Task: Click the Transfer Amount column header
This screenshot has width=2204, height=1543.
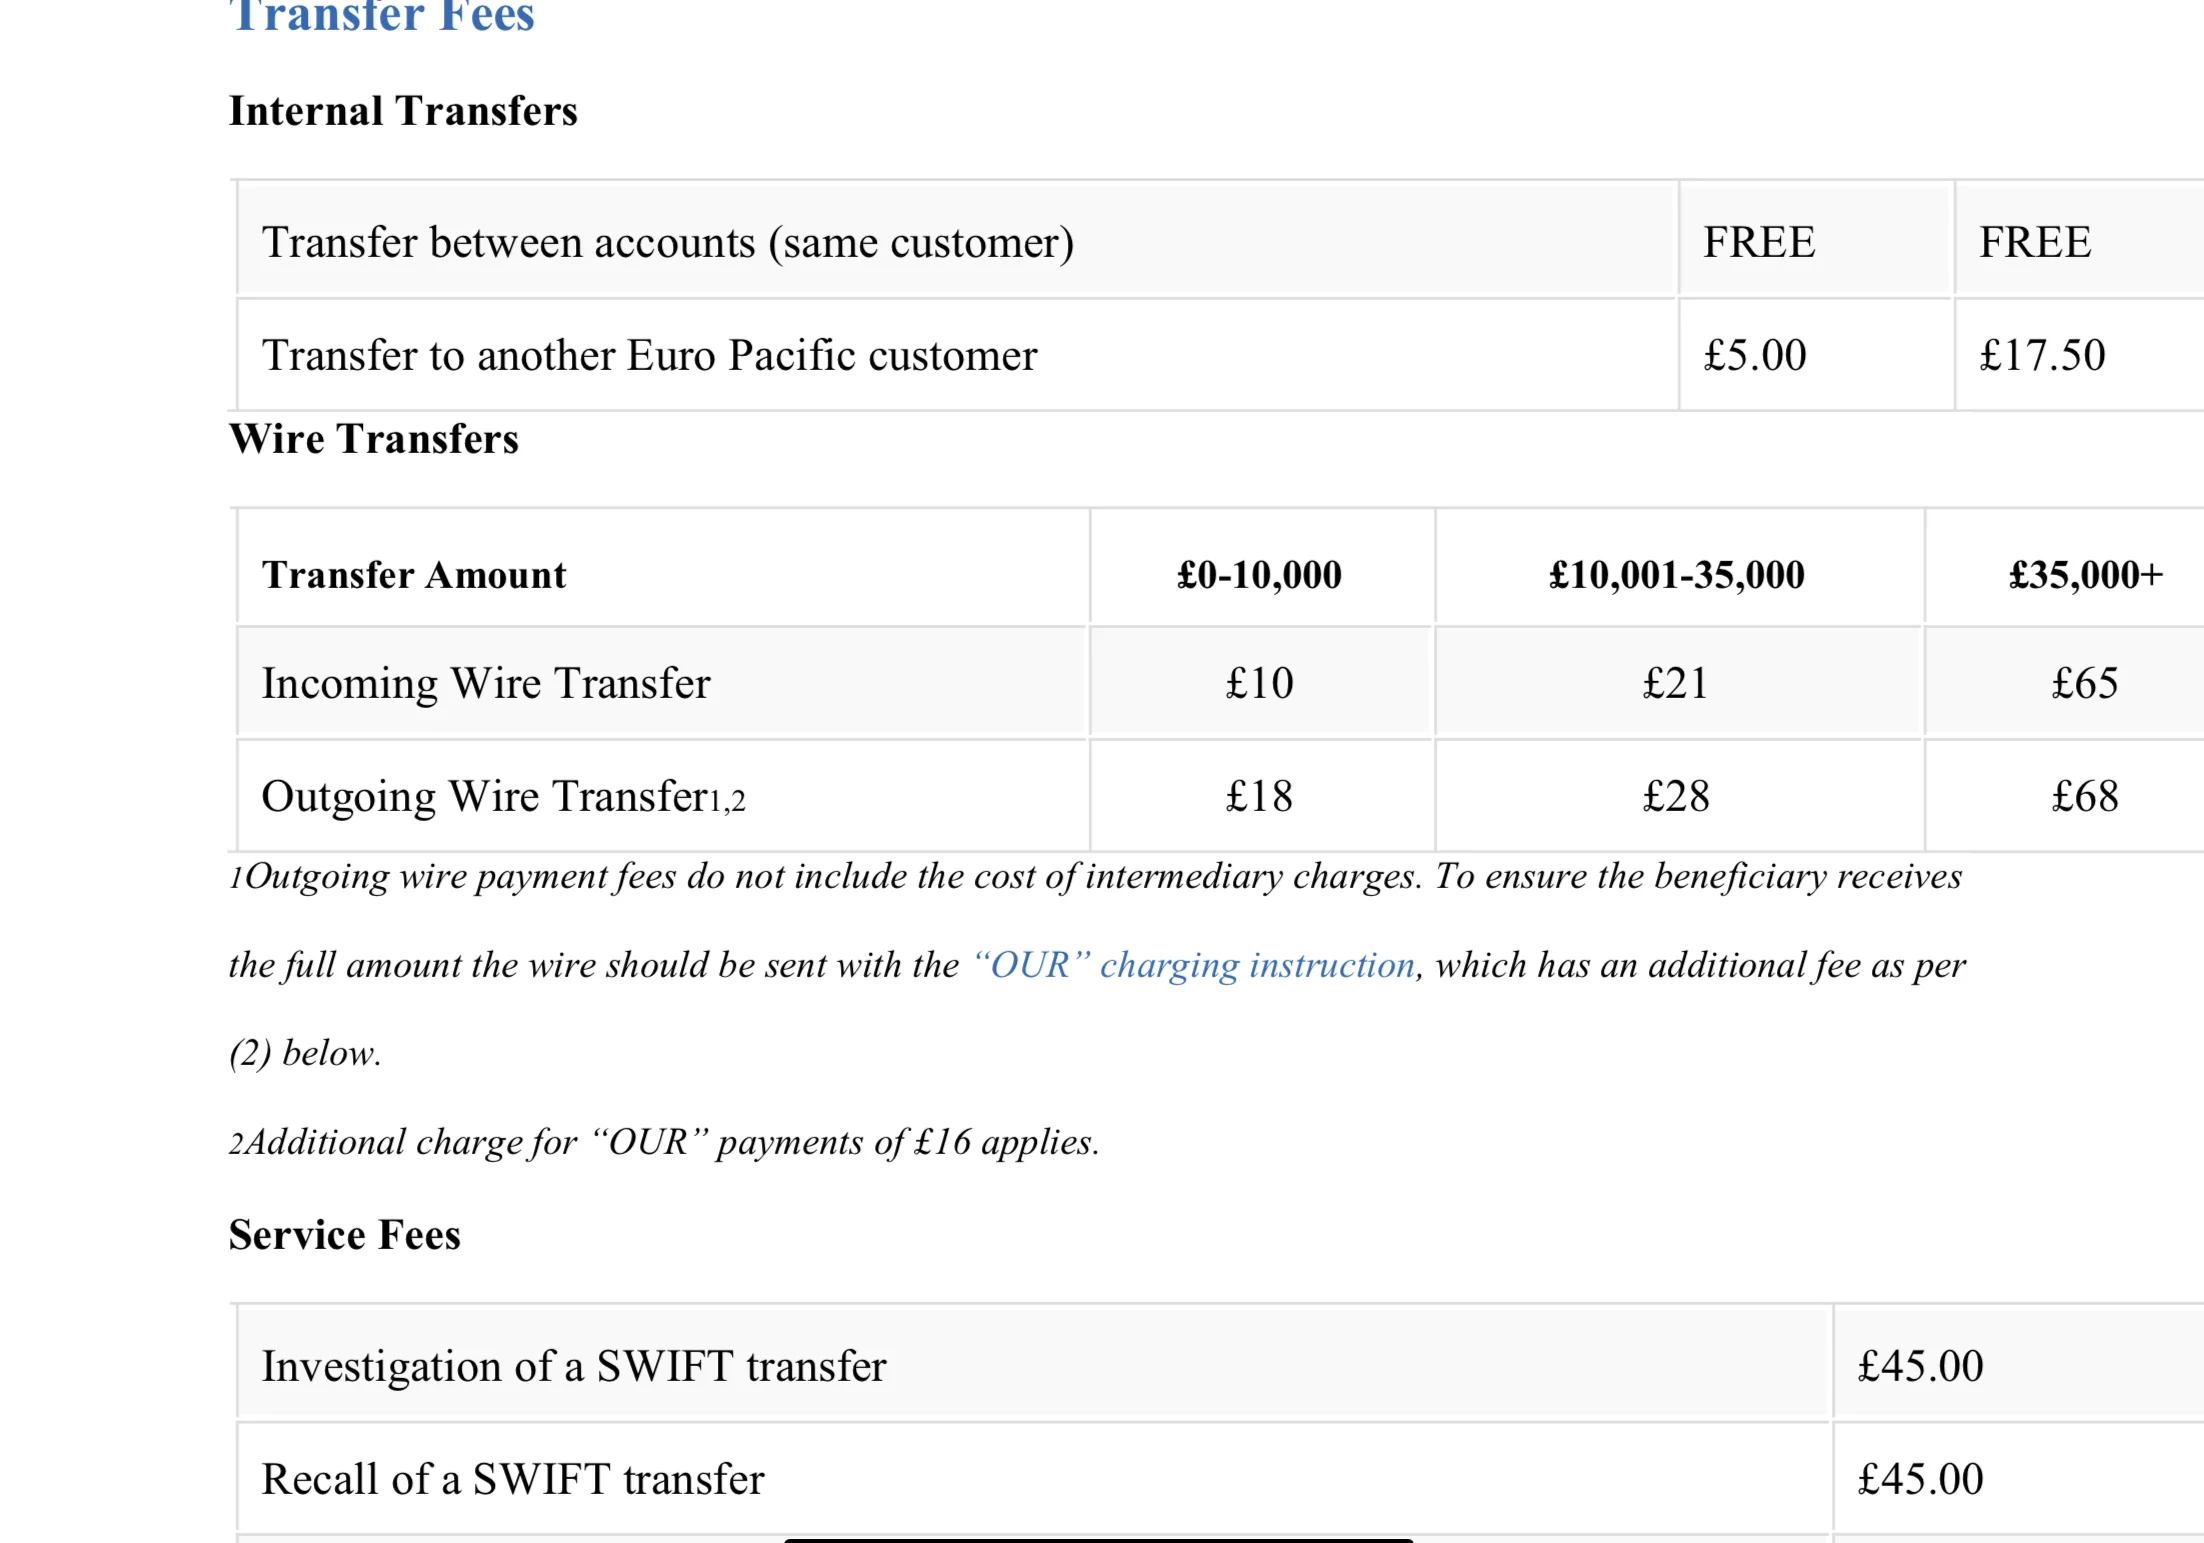Action: coord(414,574)
